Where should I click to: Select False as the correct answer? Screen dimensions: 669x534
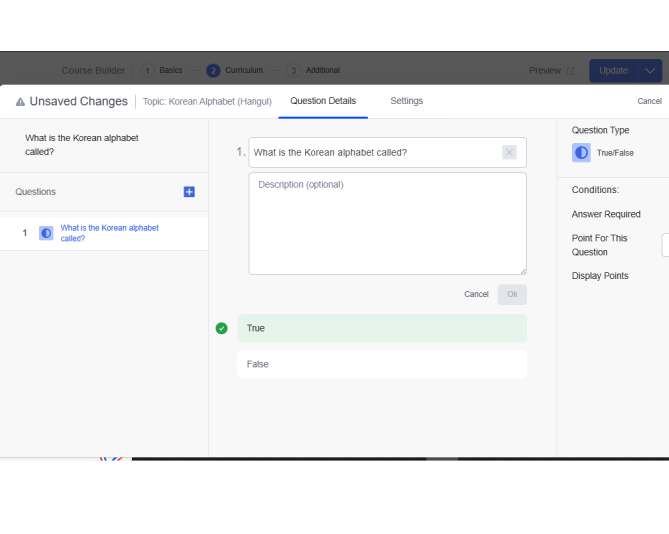381,364
